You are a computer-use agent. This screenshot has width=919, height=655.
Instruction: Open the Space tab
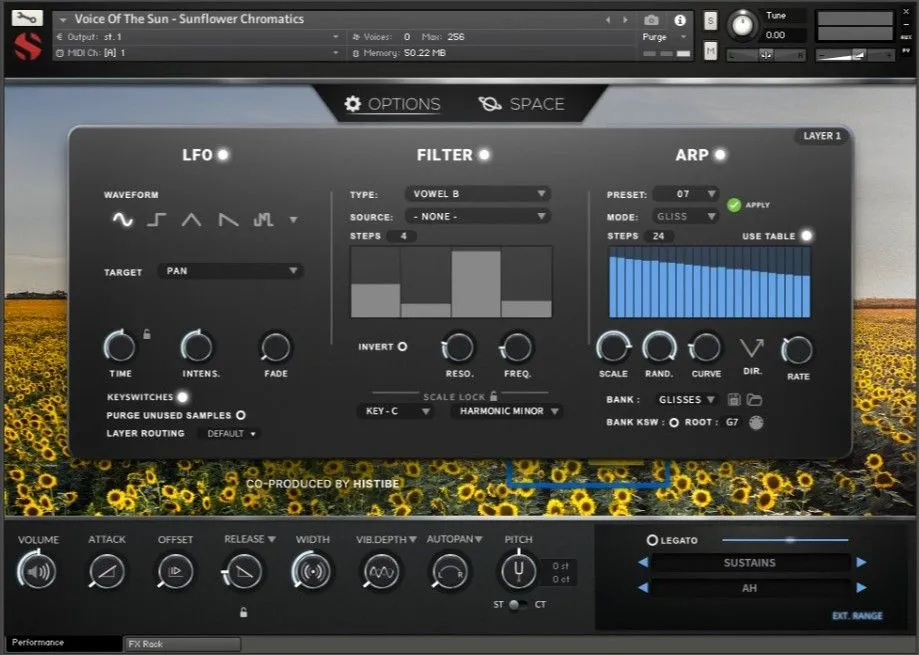tap(521, 104)
